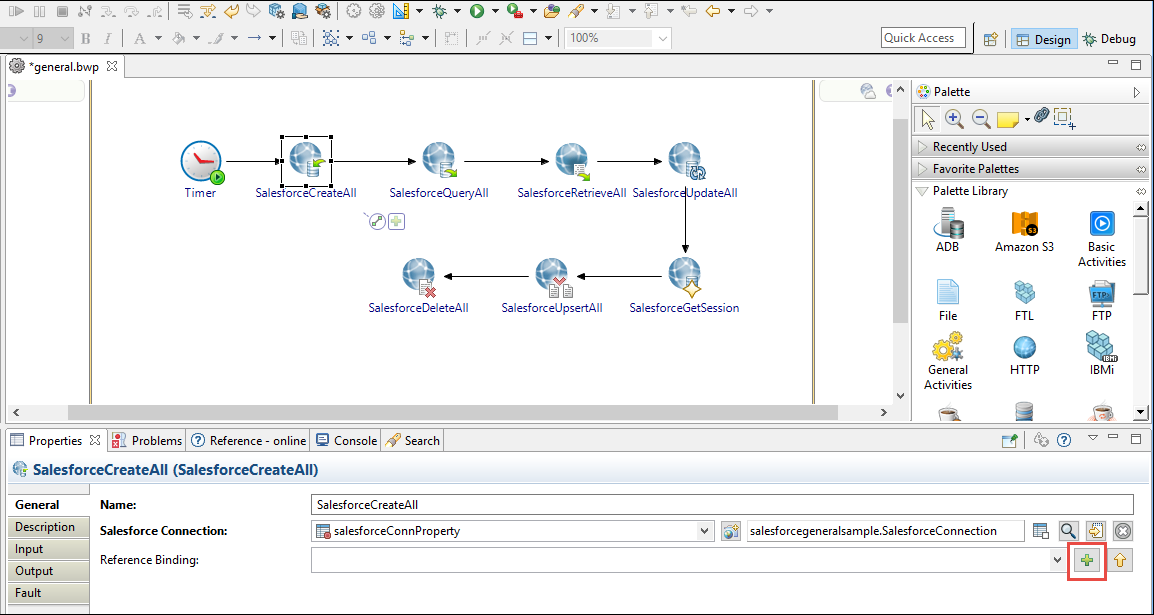Image resolution: width=1154 pixels, height=615 pixels.
Task: Select the Timer activity in the process
Action: coord(202,163)
